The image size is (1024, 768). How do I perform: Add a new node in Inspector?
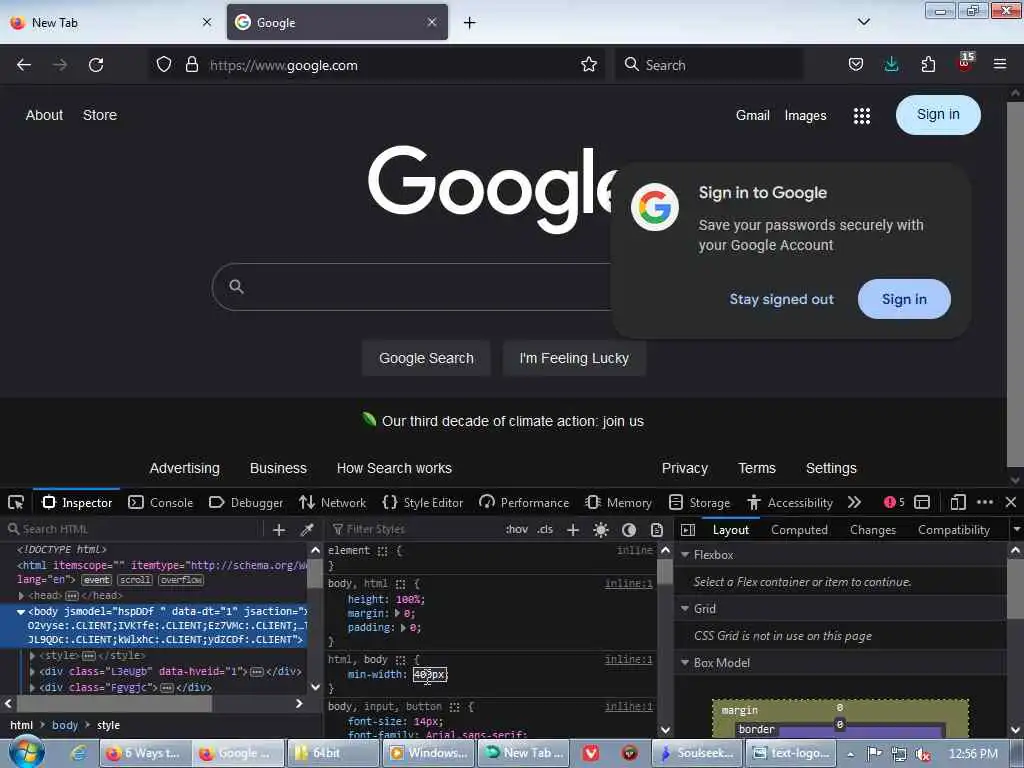point(279,530)
